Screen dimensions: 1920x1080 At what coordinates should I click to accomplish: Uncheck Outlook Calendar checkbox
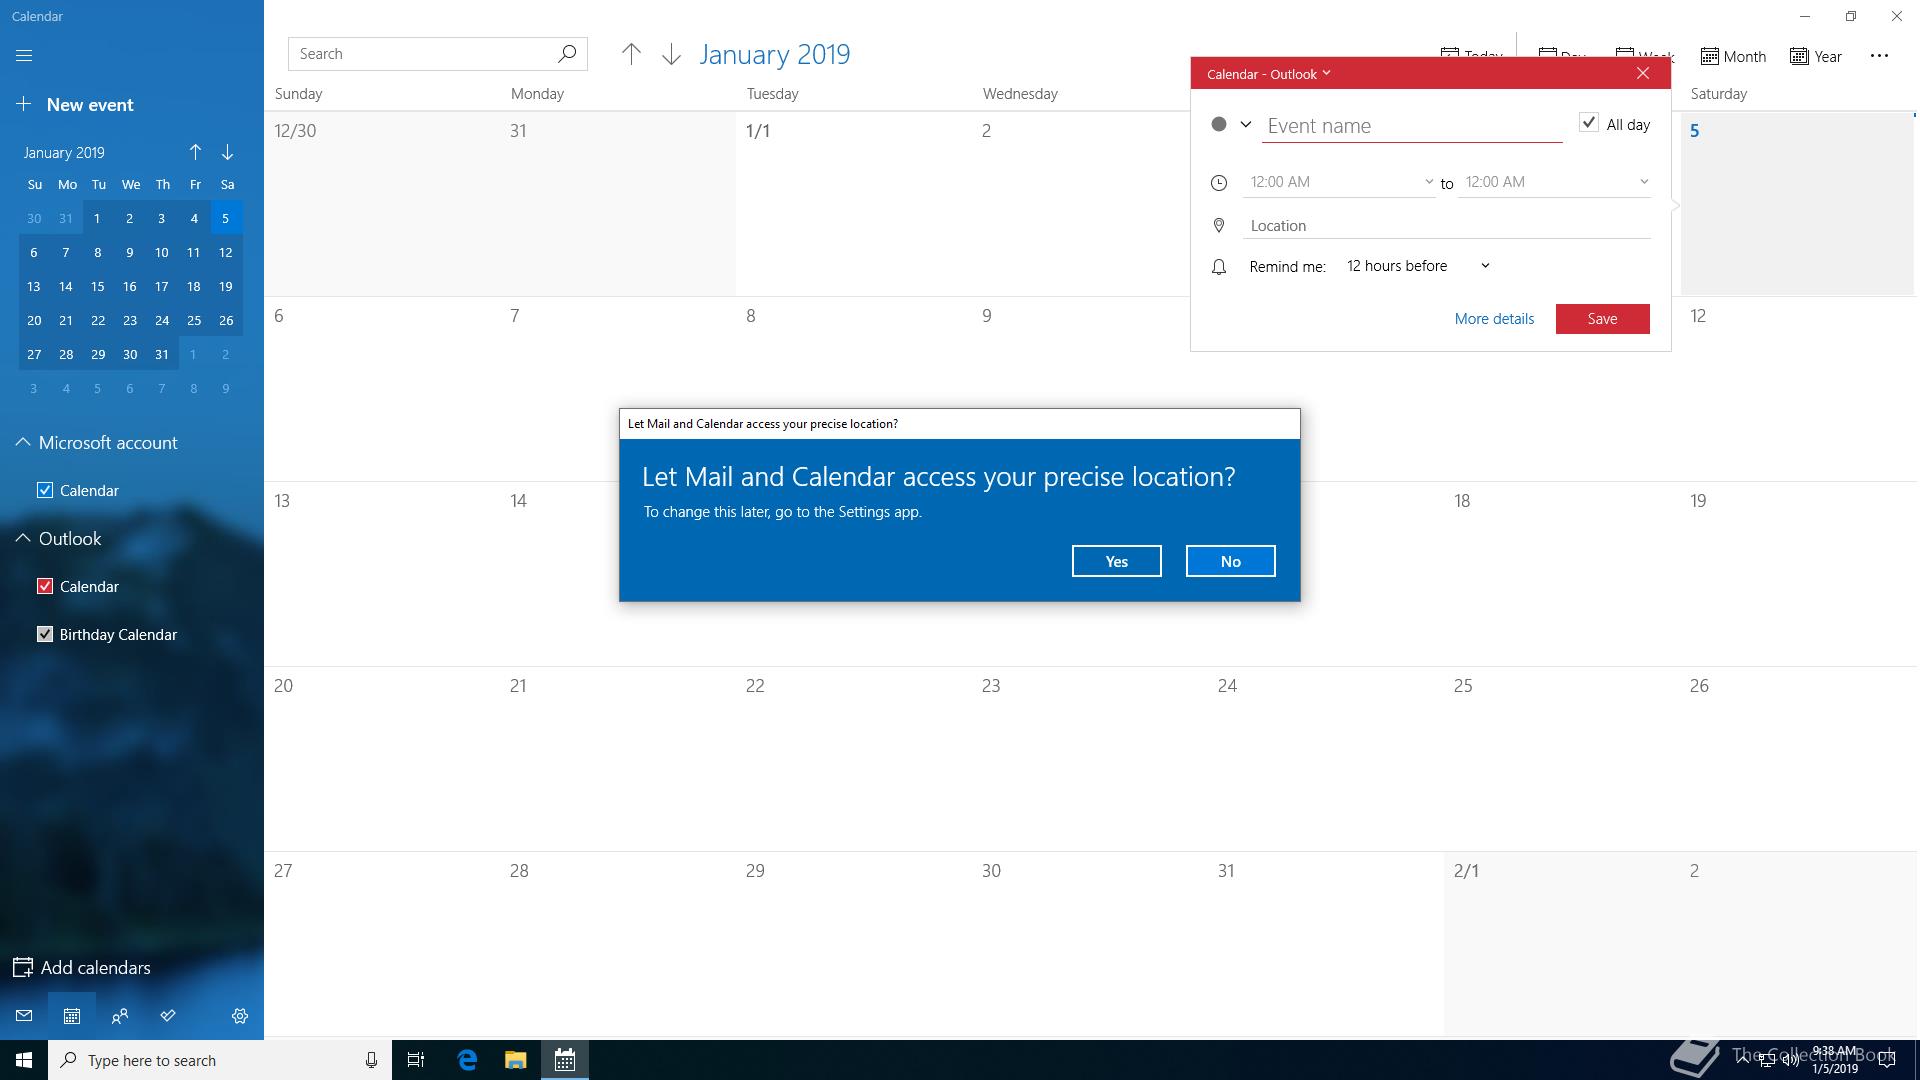coord(45,586)
